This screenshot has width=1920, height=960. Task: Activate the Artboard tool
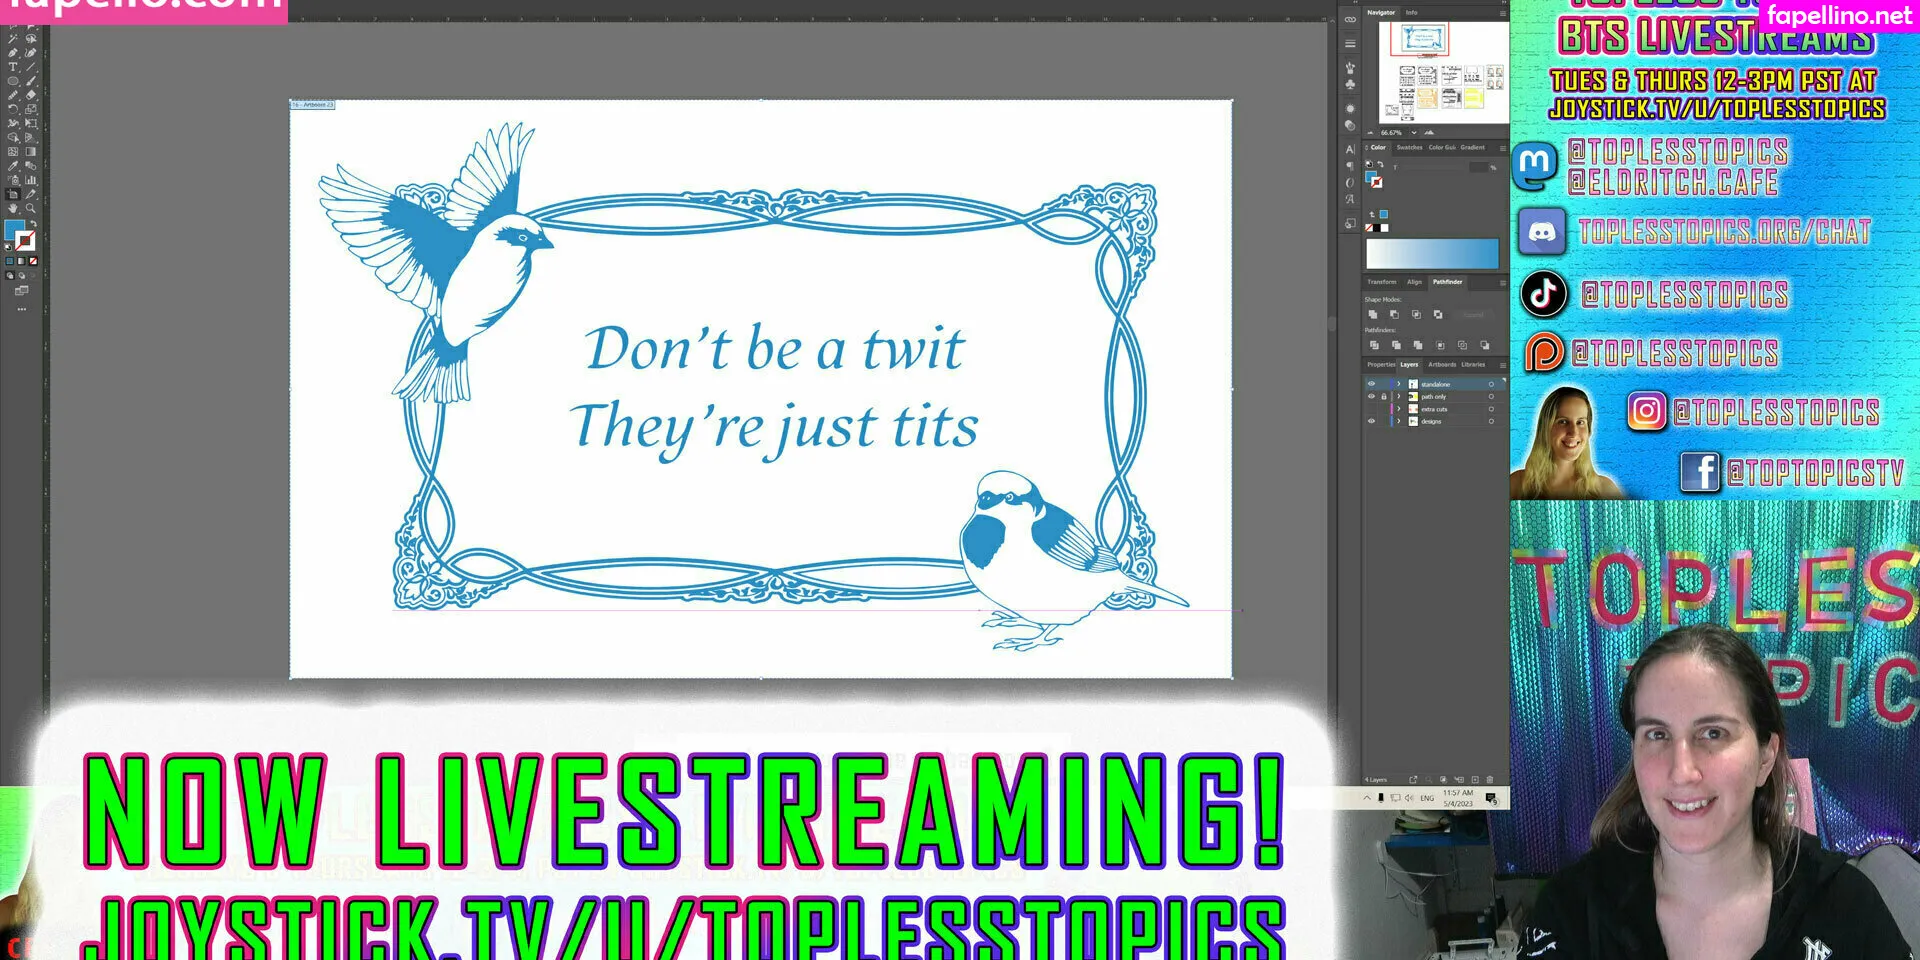13,195
